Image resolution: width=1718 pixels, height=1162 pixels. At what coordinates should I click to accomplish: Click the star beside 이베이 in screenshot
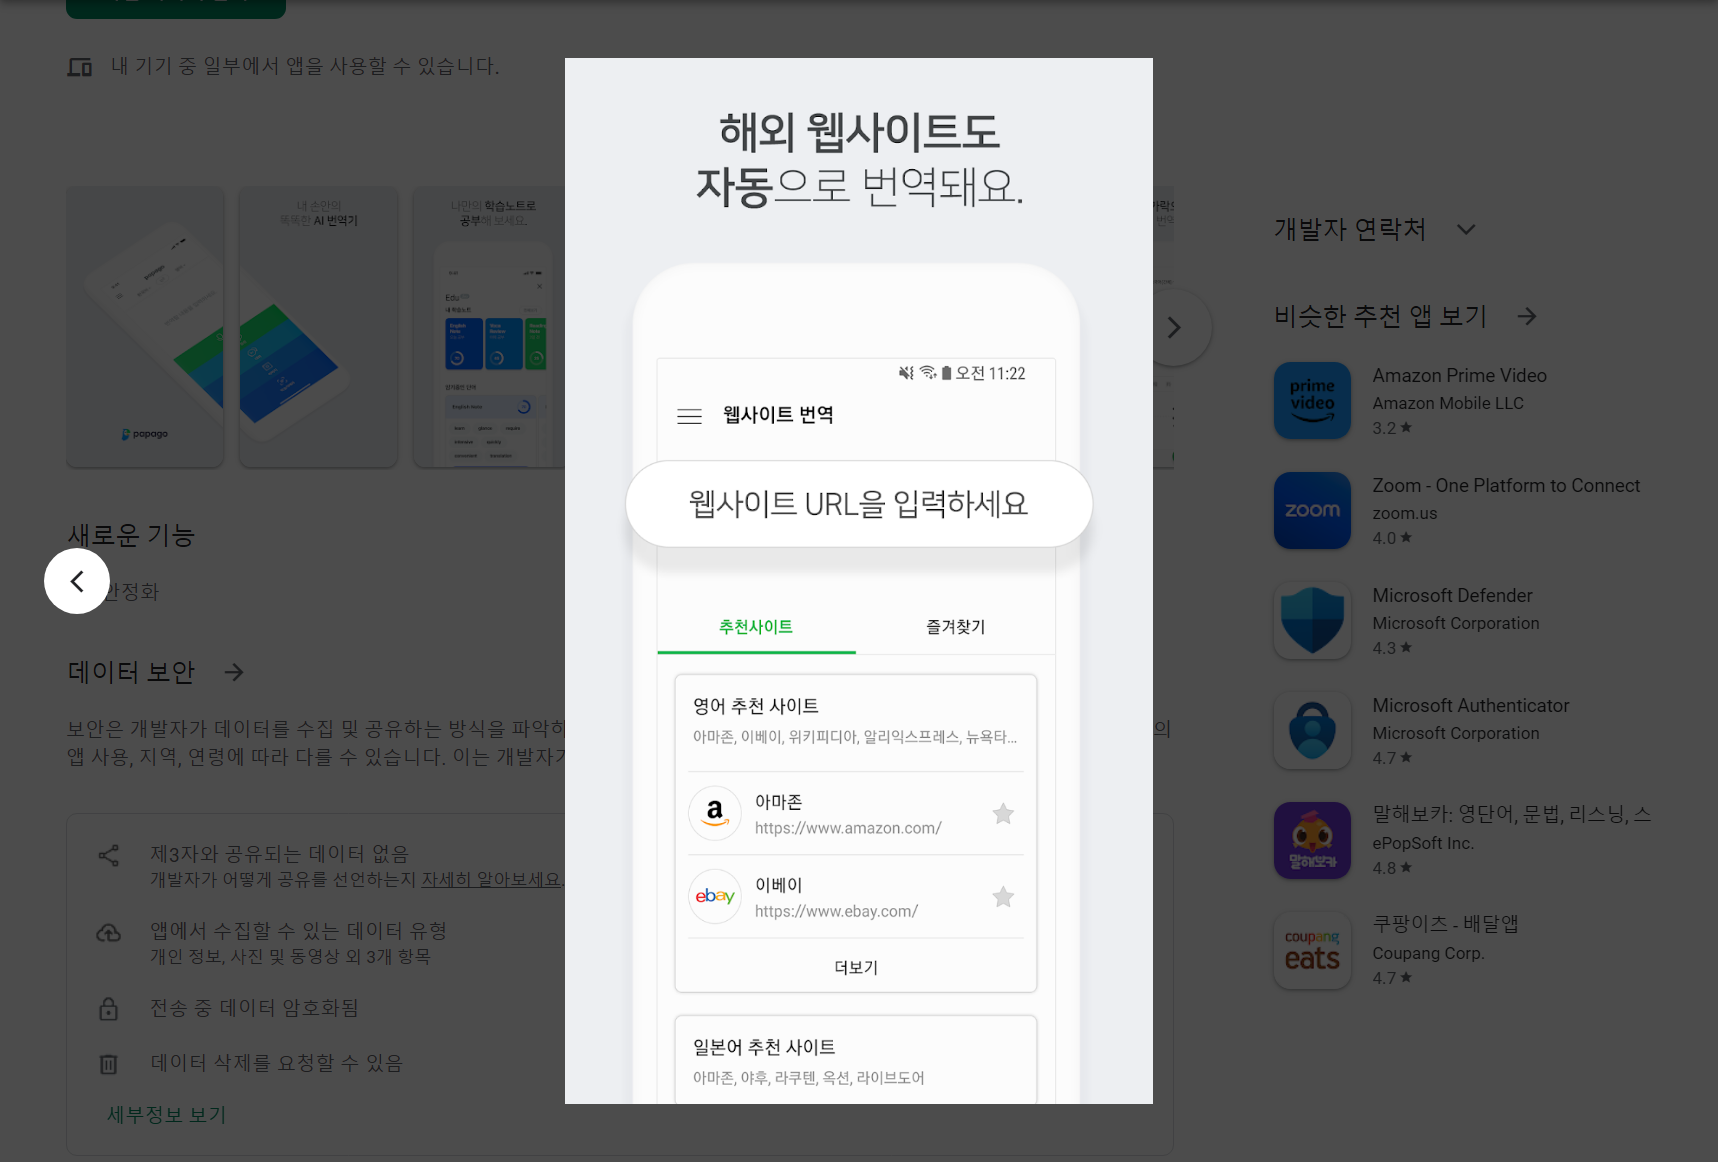[1003, 897]
